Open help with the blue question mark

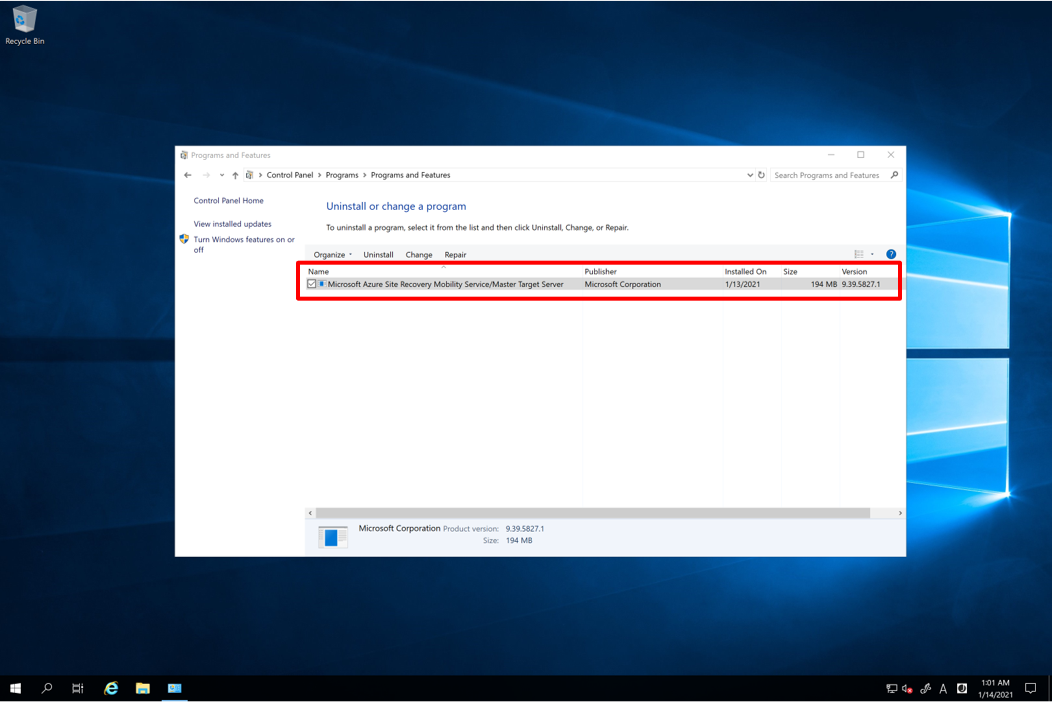tap(891, 254)
